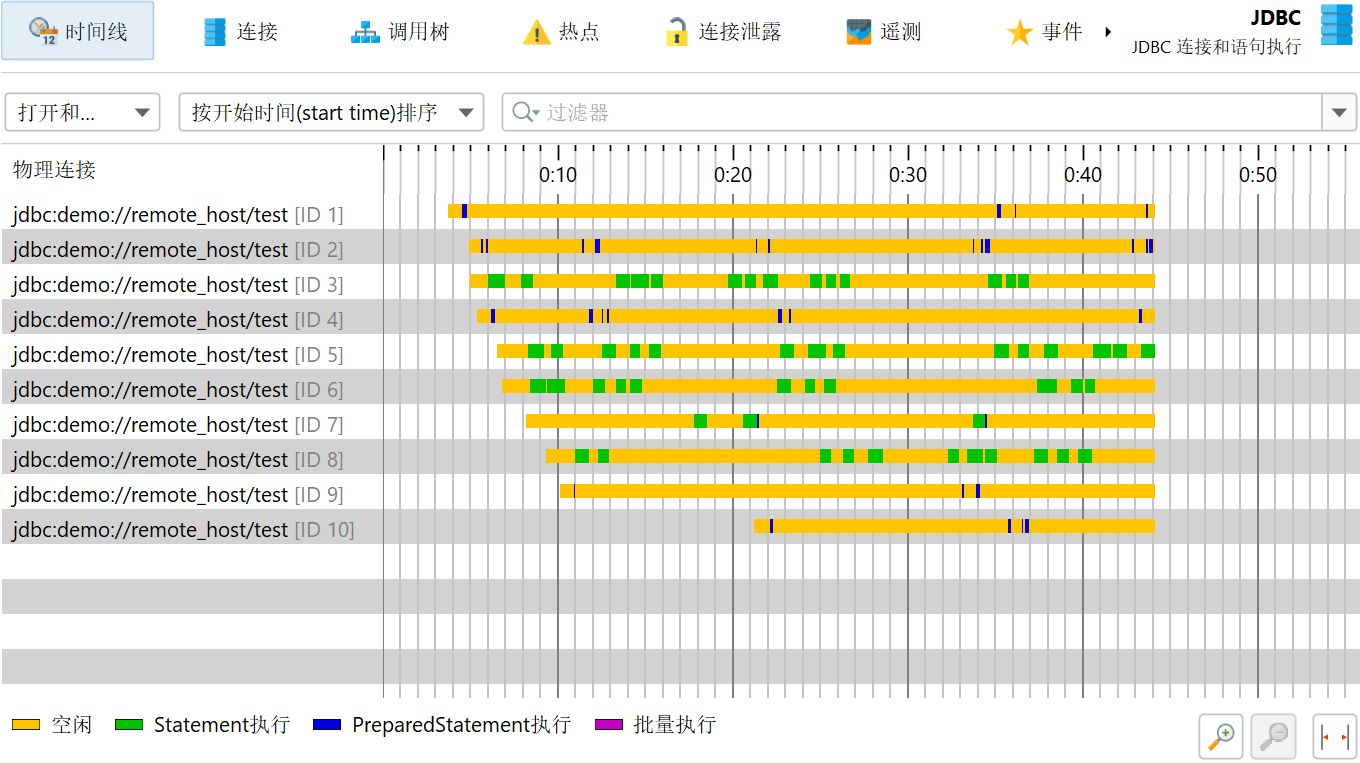1360x763 pixels.
Task: Click the 连接泄露 padlock icon
Action: pyautogui.click(x=677, y=32)
